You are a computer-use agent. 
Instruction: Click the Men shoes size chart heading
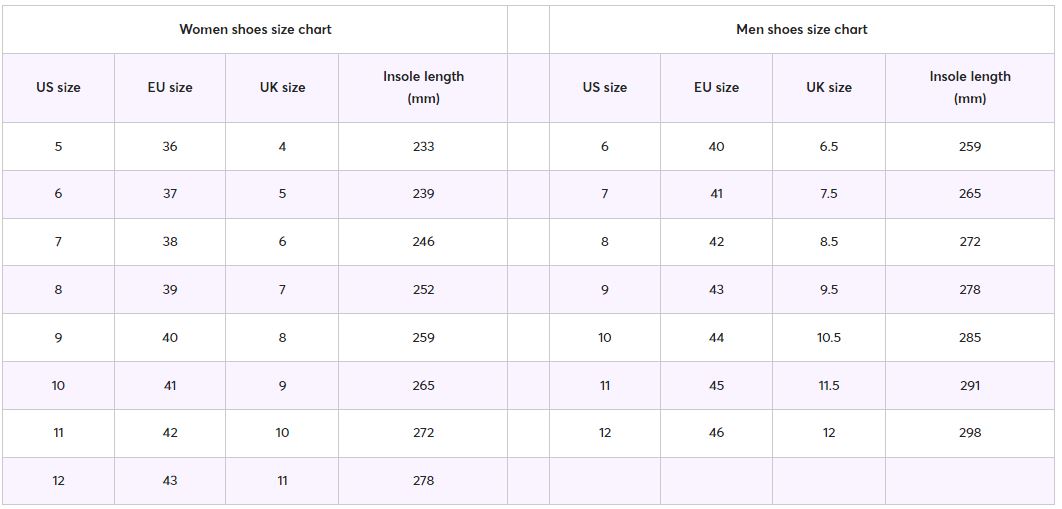[x=802, y=29]
